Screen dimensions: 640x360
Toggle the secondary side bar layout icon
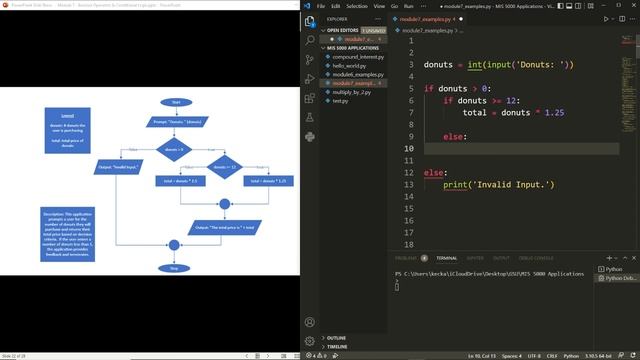click(x=578, y=6)
